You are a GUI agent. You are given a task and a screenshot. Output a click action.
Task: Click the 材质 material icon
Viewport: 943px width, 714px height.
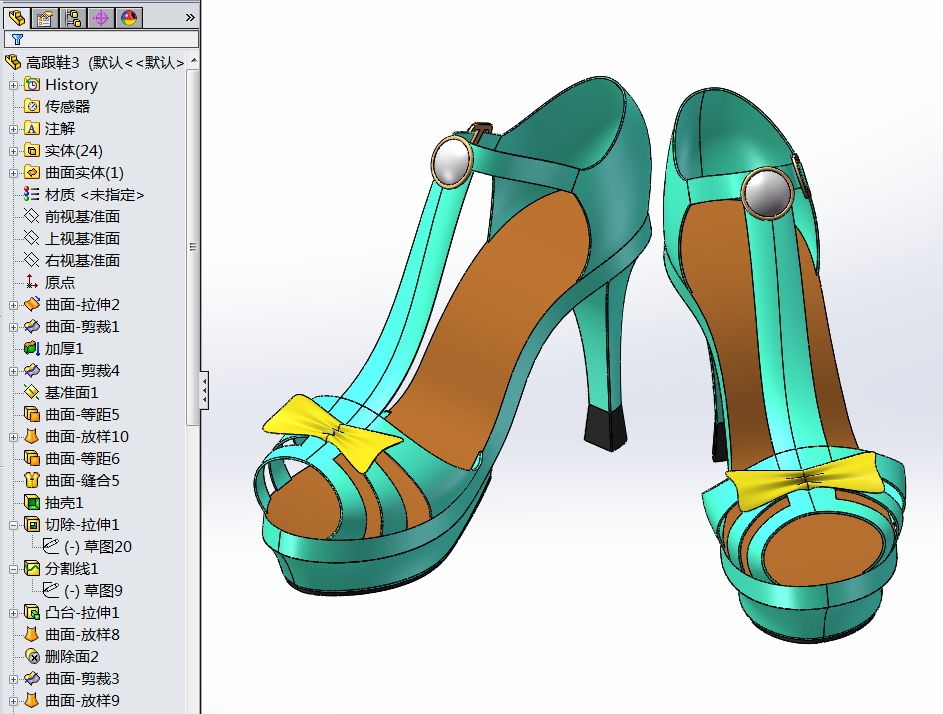pos(32,195)
